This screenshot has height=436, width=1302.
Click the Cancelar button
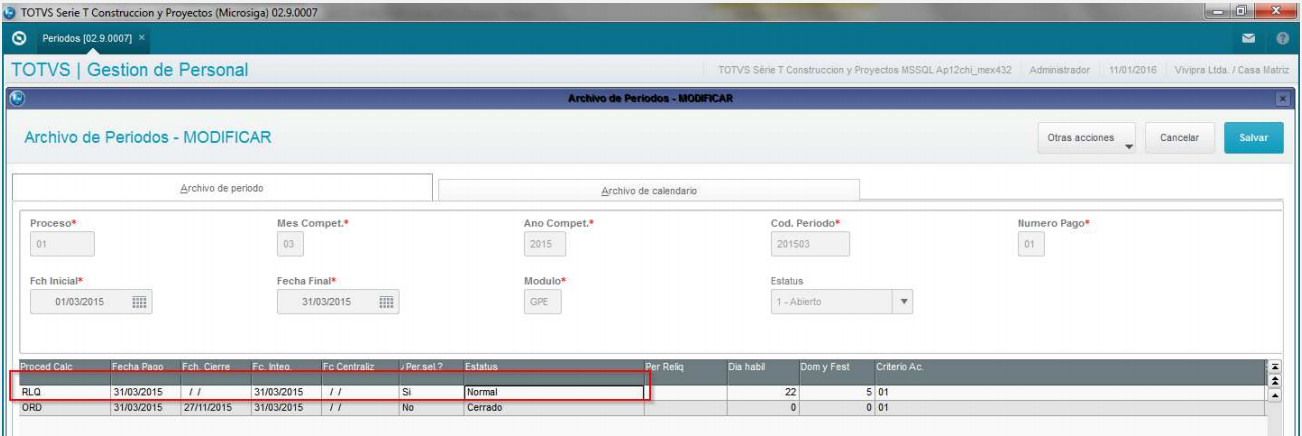(x=1179, y=138)
